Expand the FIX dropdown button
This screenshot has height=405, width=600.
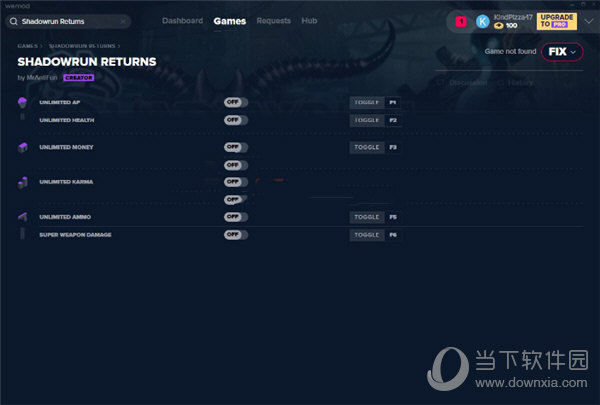562,52
